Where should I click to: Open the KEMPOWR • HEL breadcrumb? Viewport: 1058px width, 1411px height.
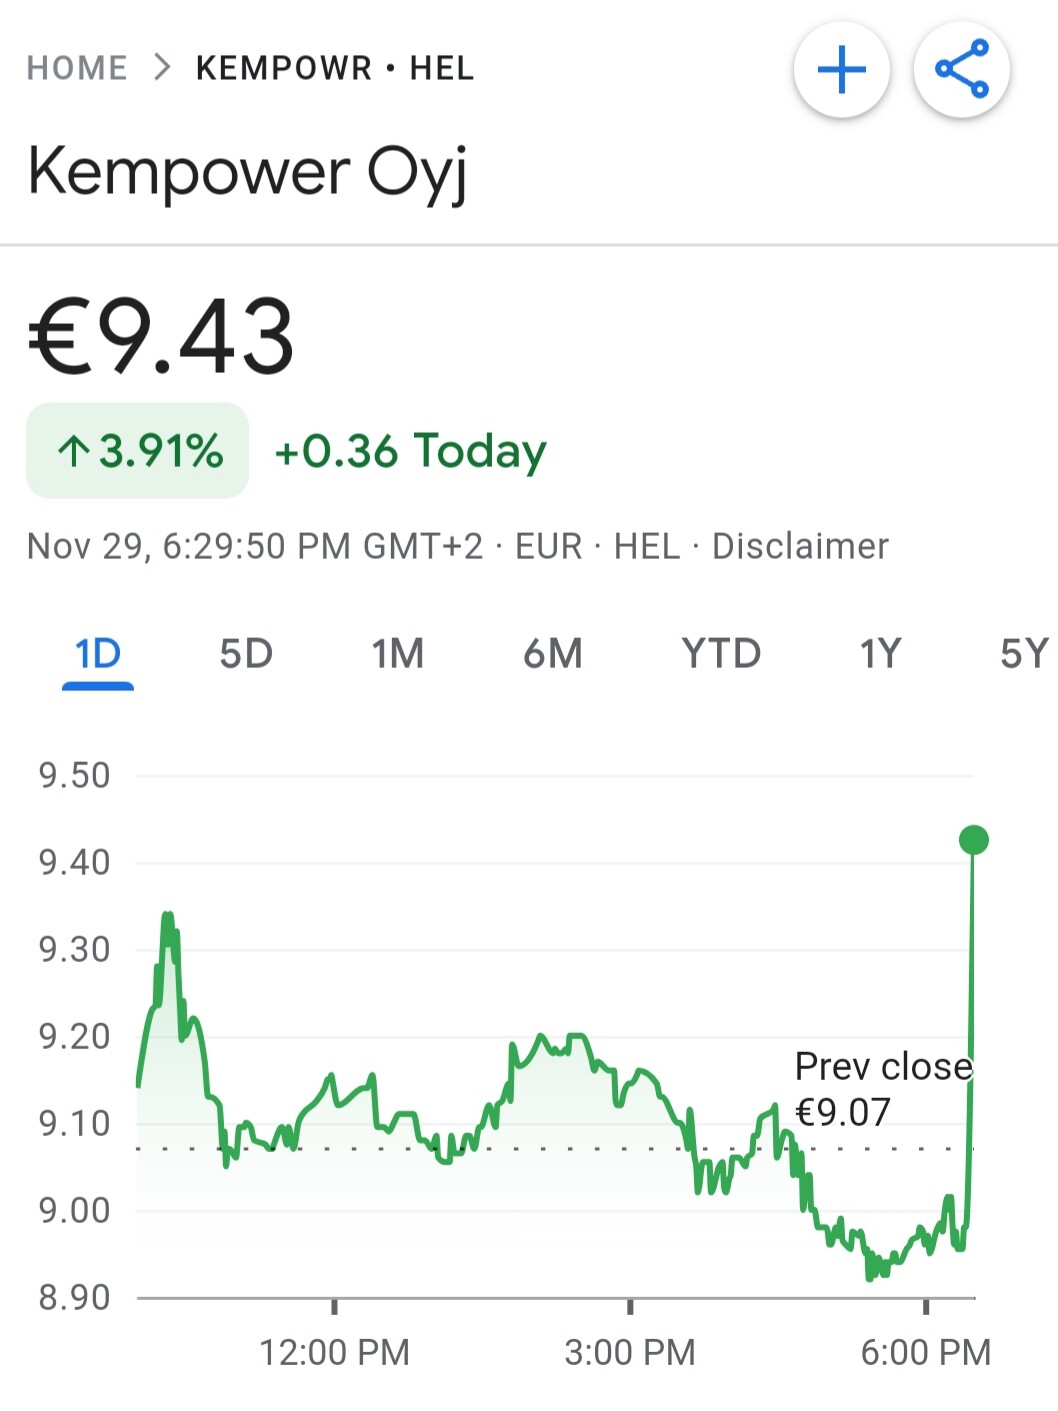pos(335,68)
